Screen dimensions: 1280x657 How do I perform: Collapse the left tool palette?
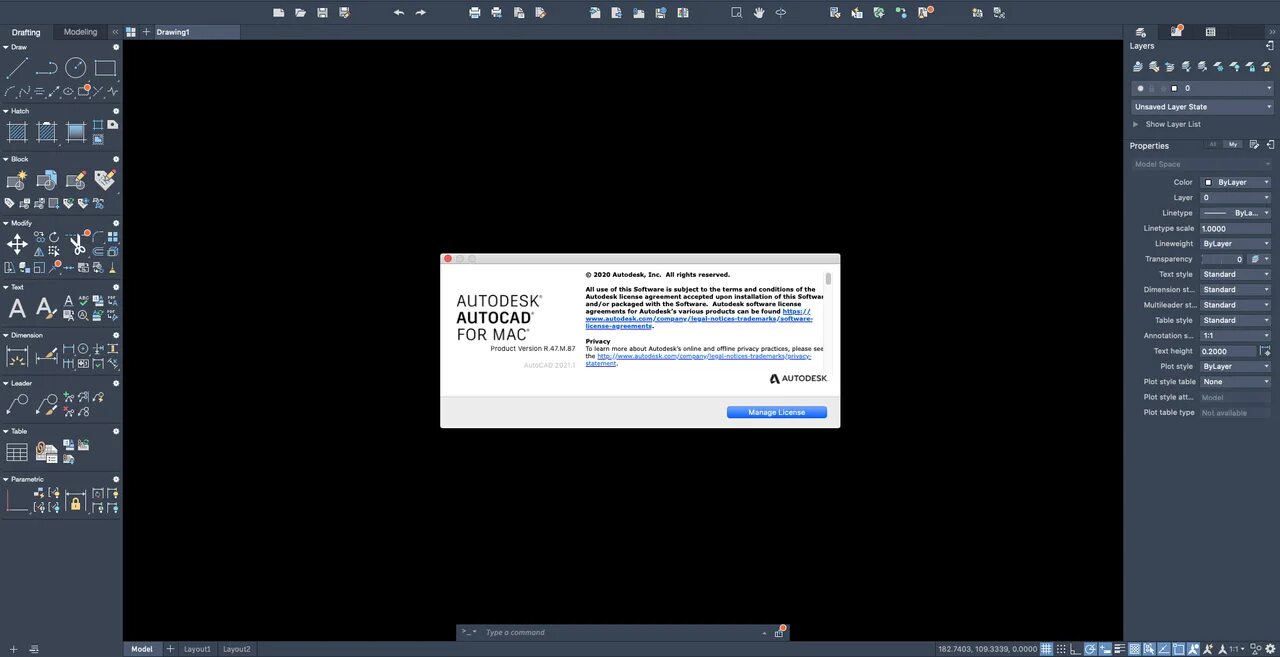(115, 32)
